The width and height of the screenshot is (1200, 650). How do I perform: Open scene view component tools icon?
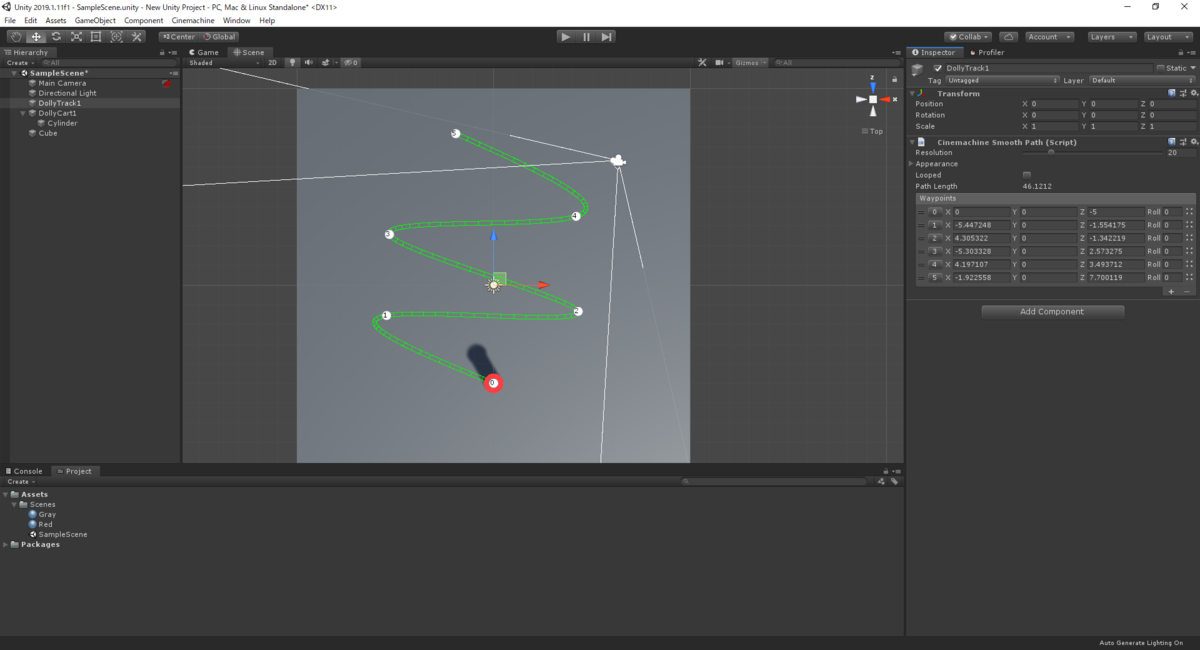tap(703, 62)
